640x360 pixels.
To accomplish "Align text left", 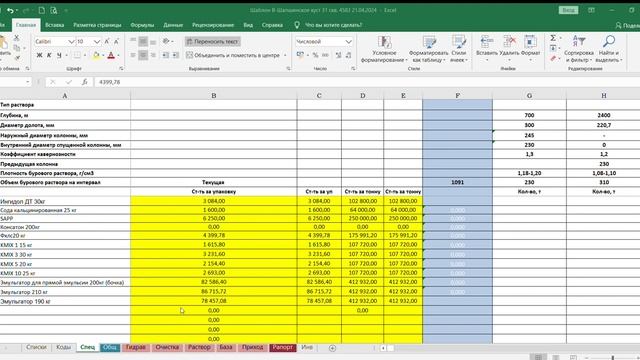I will coord(133,55).
